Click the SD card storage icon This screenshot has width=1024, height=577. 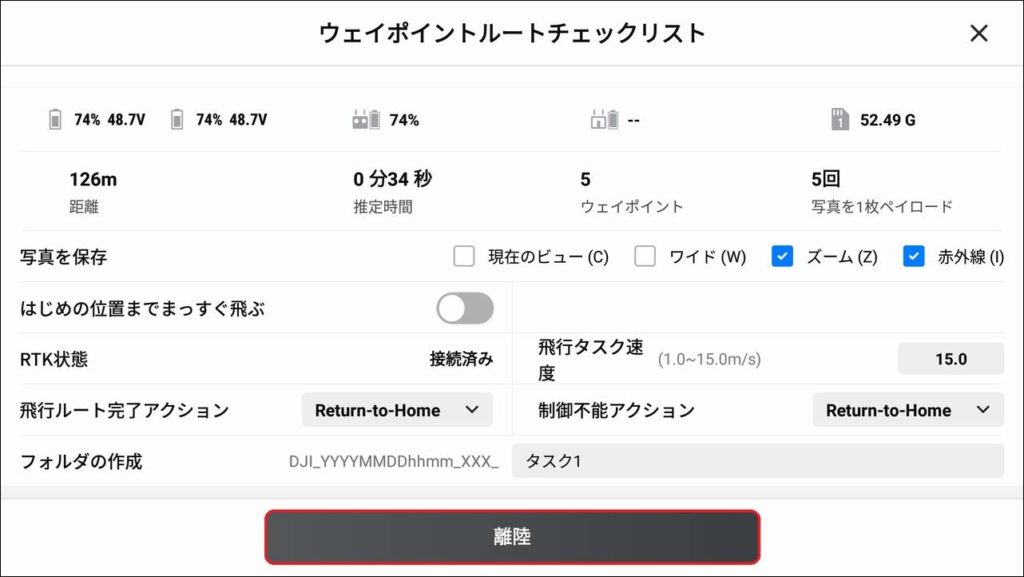[x=841, y=120]
